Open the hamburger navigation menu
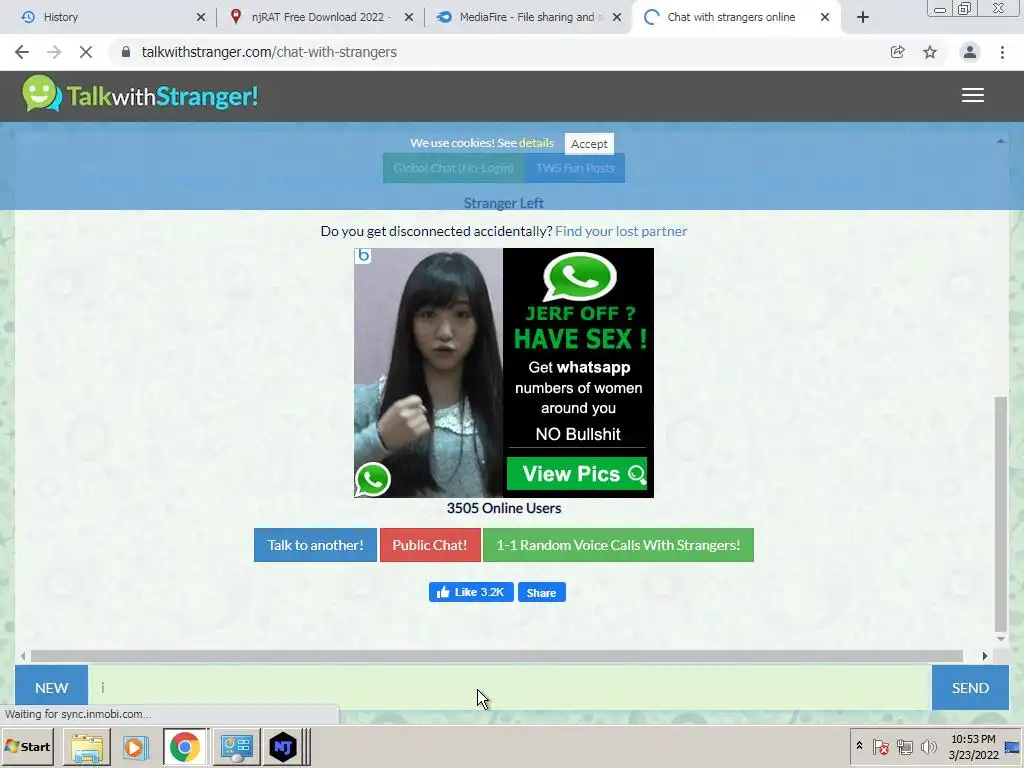1024x768 pixels. [972, 95]
